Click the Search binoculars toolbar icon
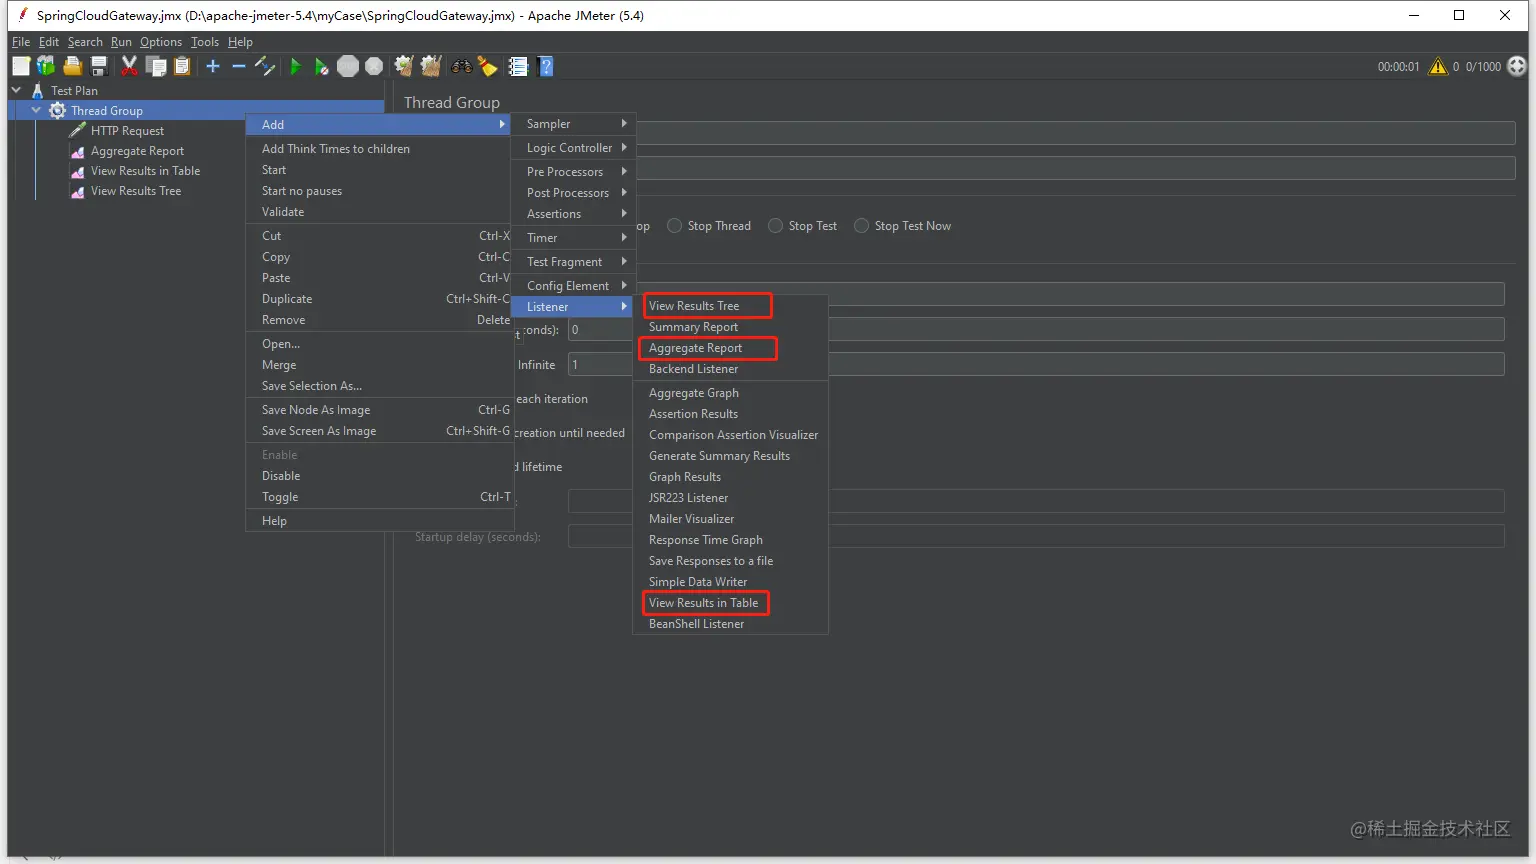 click(462, 66)
